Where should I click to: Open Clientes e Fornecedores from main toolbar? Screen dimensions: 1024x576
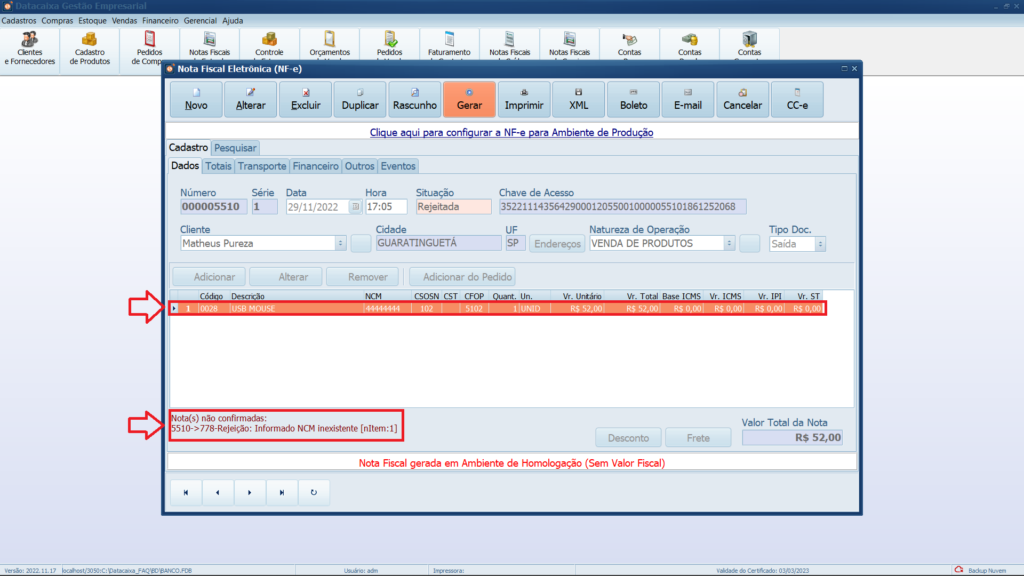(30, 47)
